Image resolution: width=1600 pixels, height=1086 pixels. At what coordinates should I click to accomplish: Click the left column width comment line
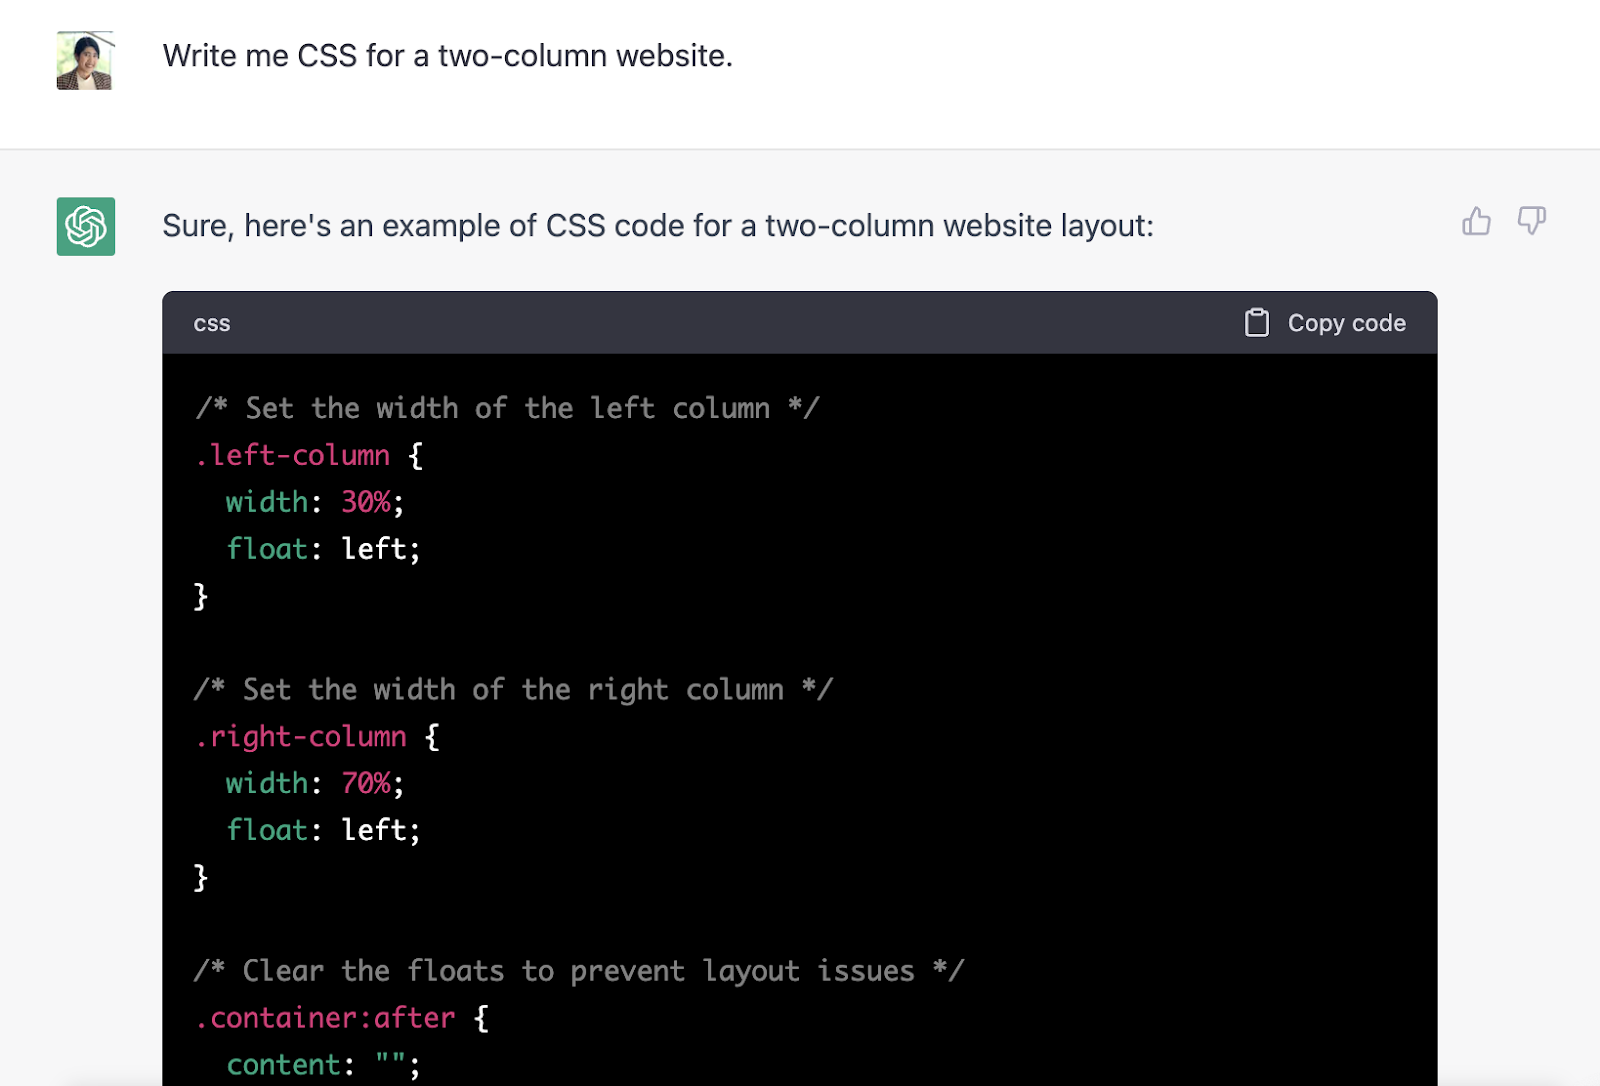pyautogui.click(x=507, y=409)
